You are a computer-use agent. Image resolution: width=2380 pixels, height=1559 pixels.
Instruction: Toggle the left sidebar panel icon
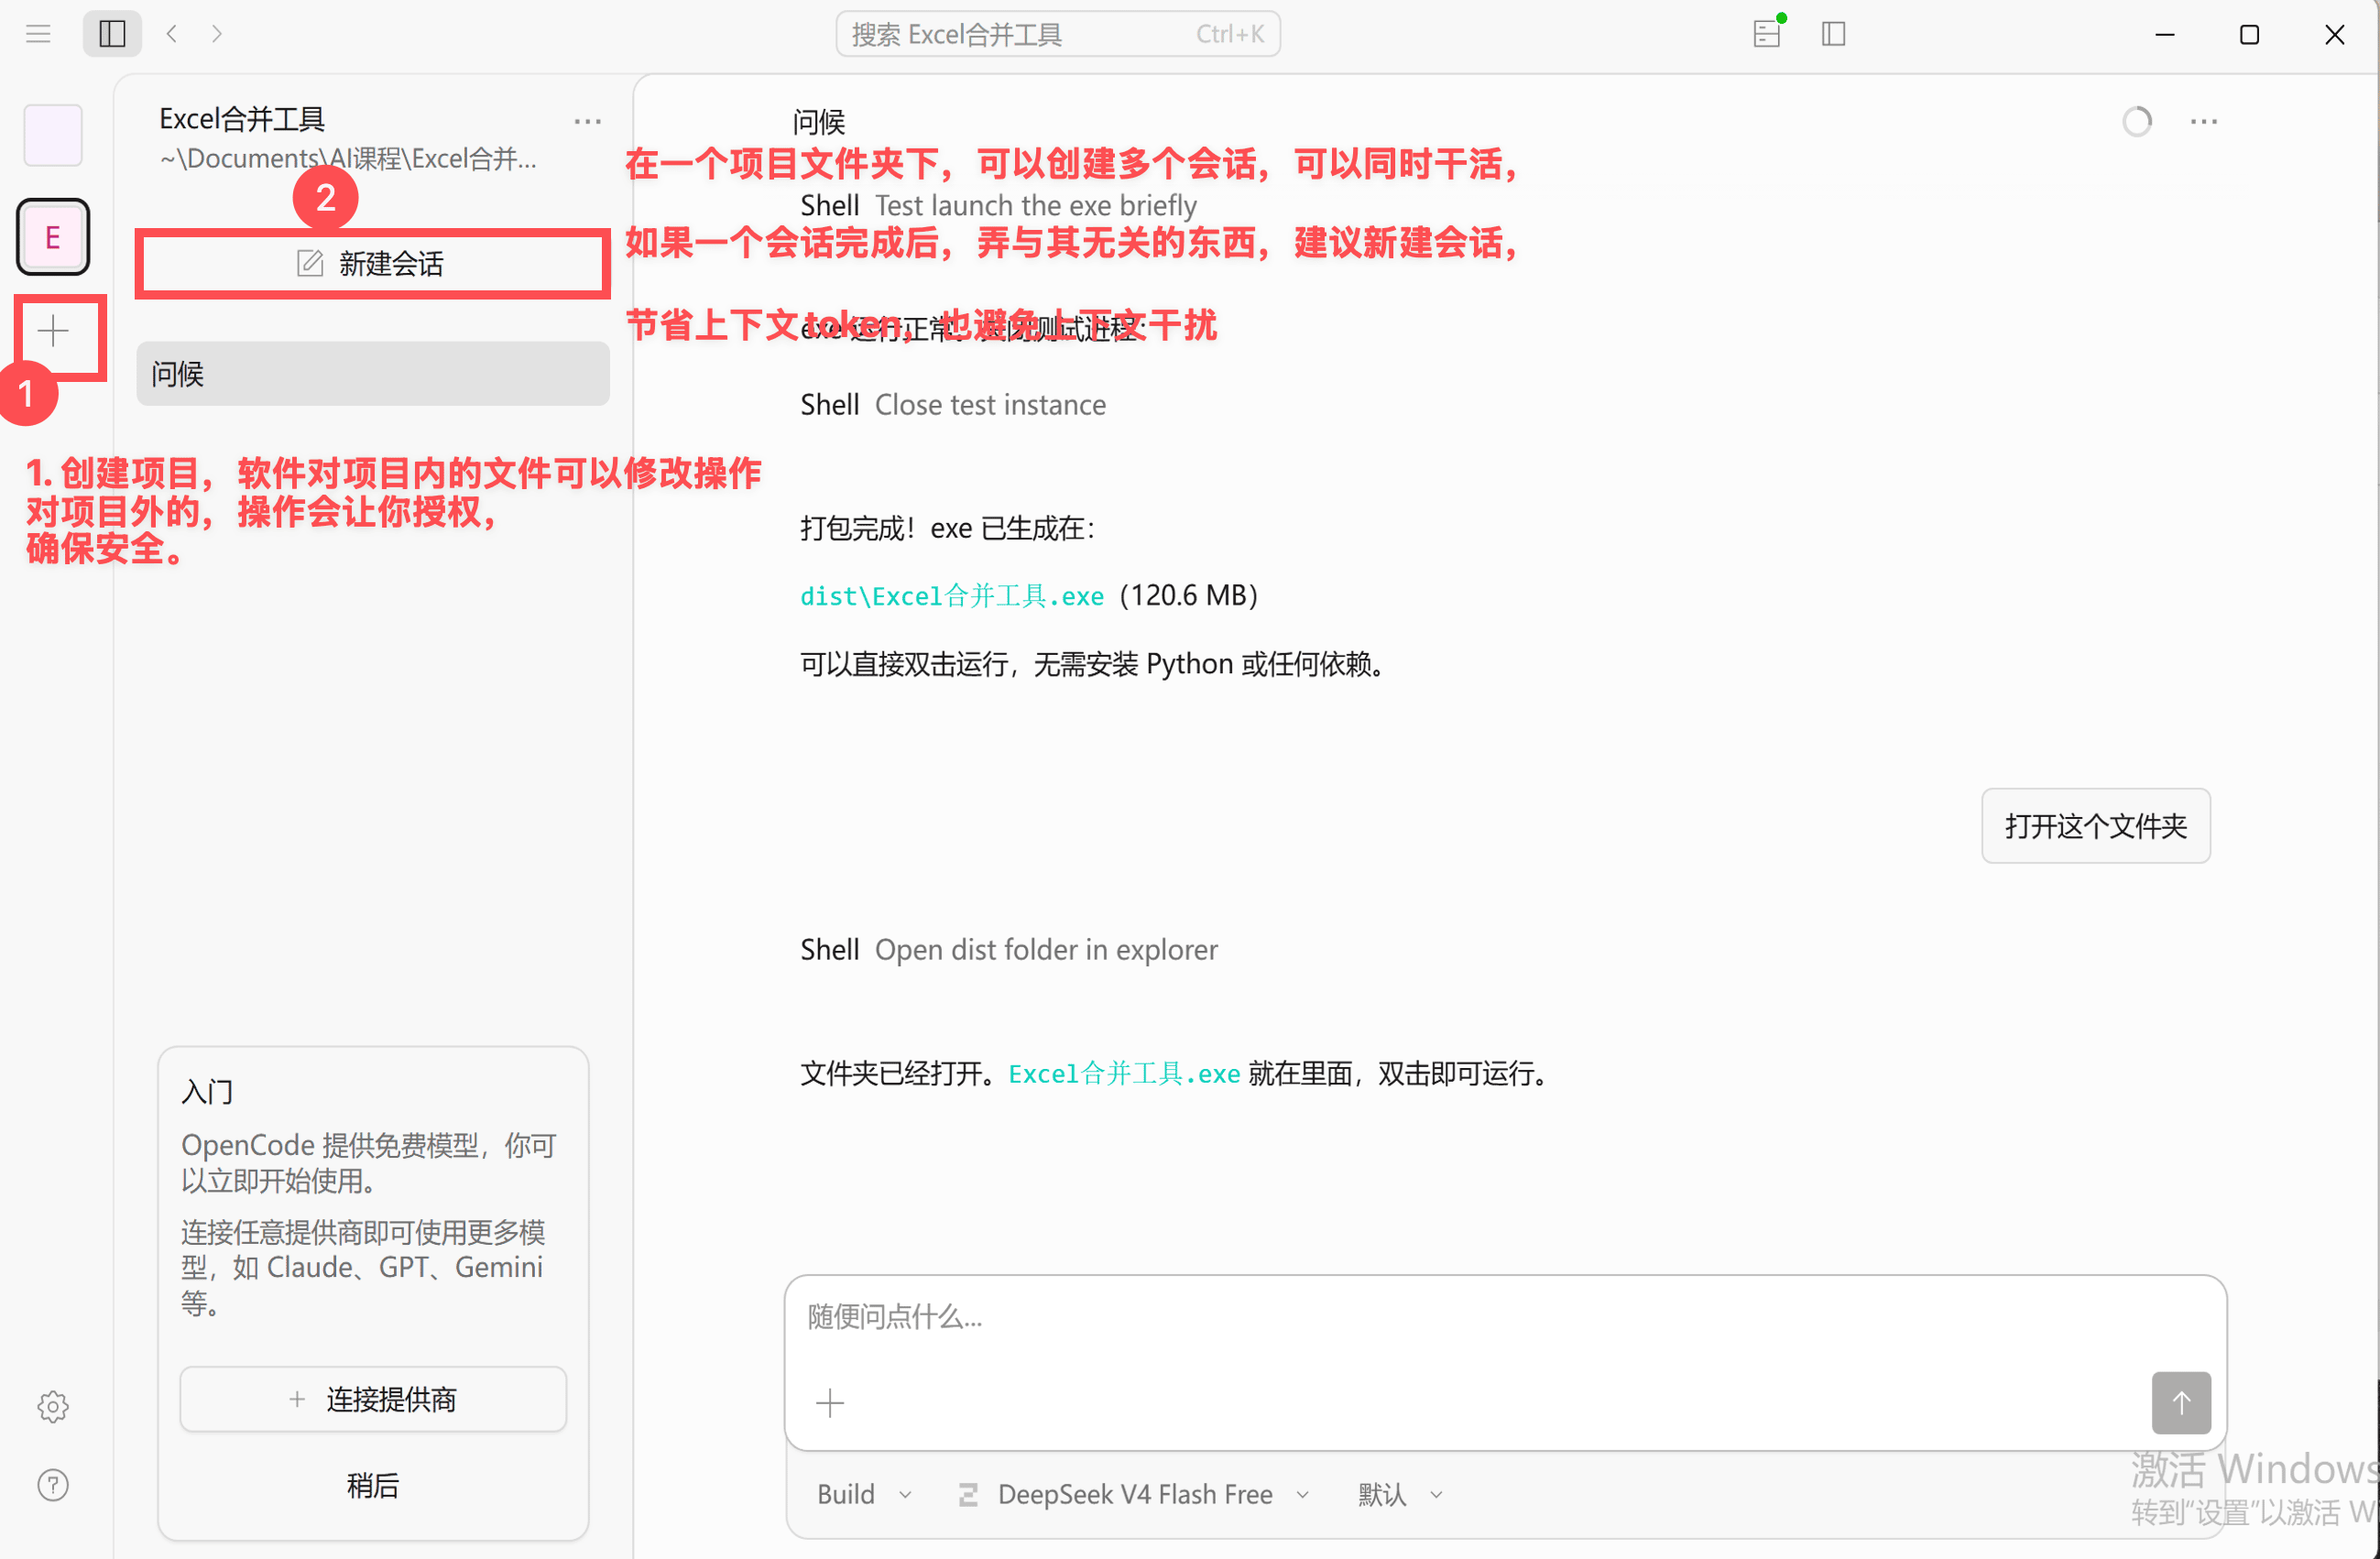(112, 34)
